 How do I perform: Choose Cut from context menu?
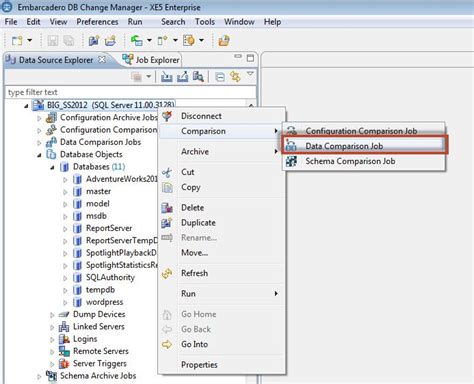coord(221,172)
